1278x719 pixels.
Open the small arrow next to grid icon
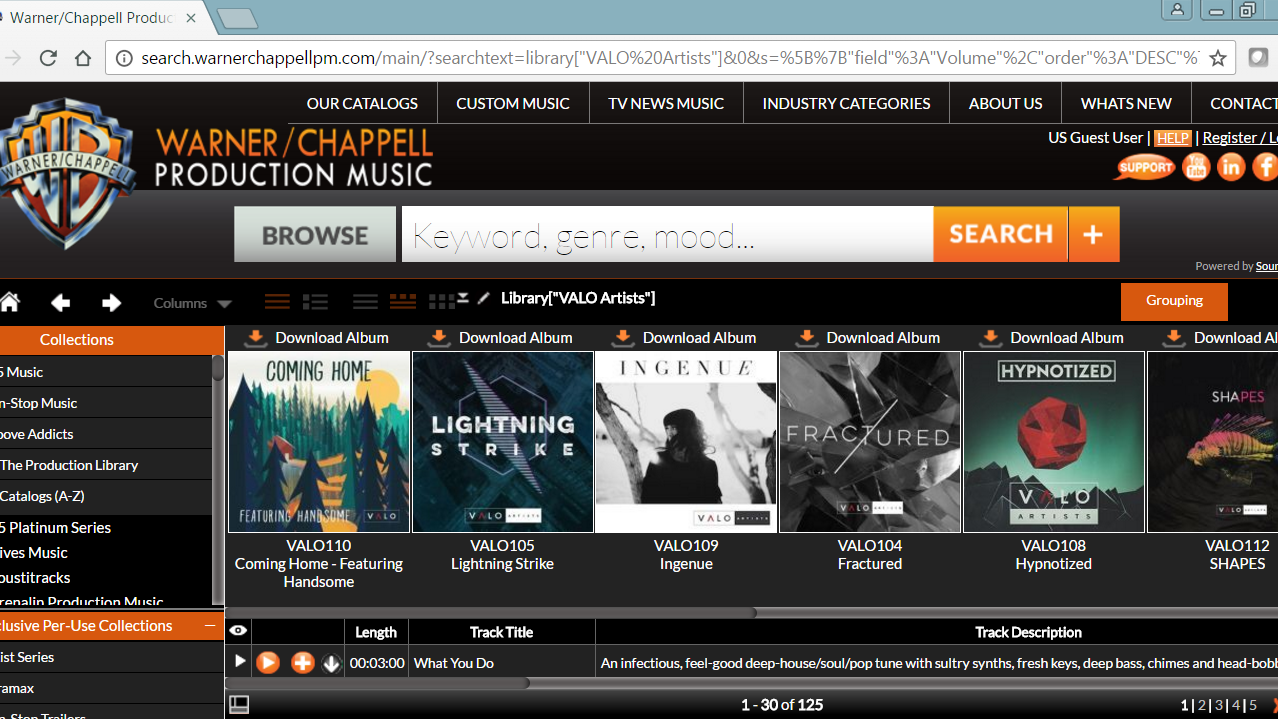click(x=463, y=297)
